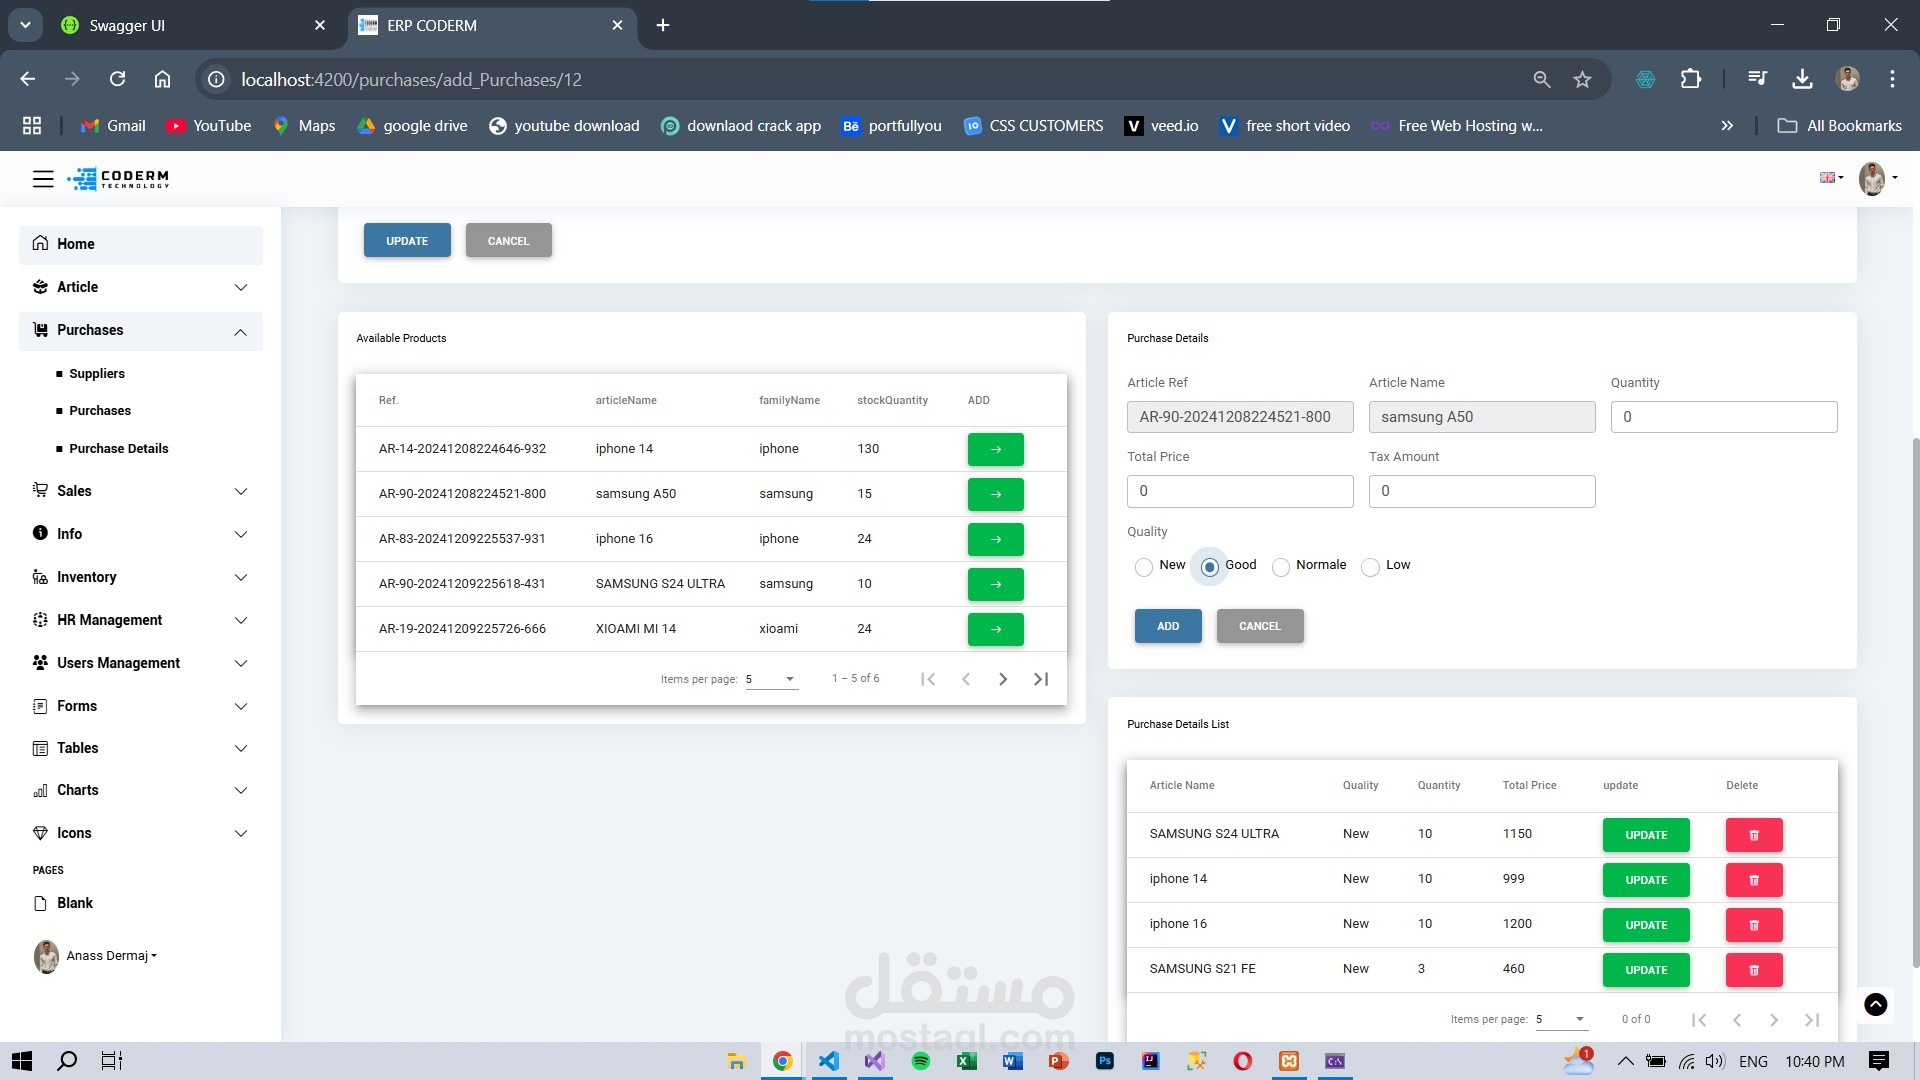
Task: Click the Windows Start button
Action: click(22, 1061)
